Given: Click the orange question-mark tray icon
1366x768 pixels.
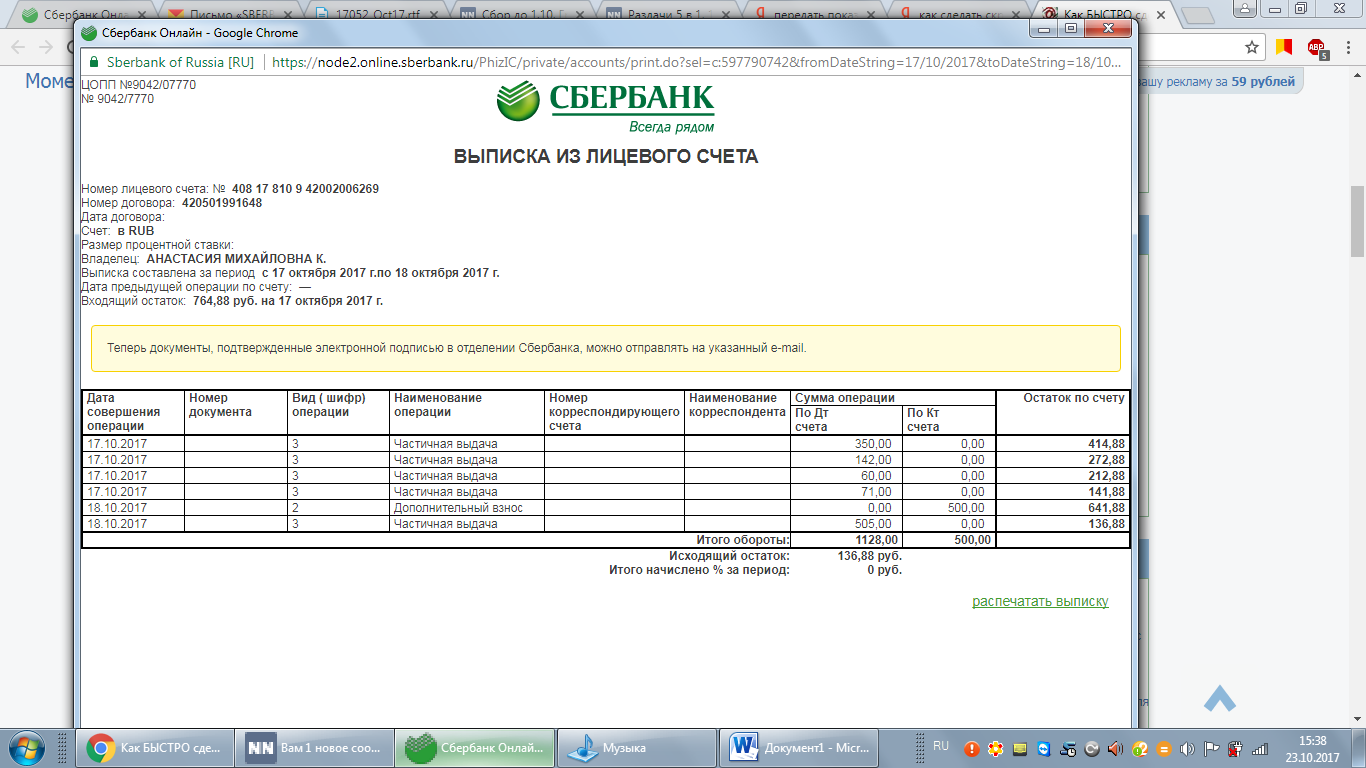Looking at the screenshot, I should 1140,748.
